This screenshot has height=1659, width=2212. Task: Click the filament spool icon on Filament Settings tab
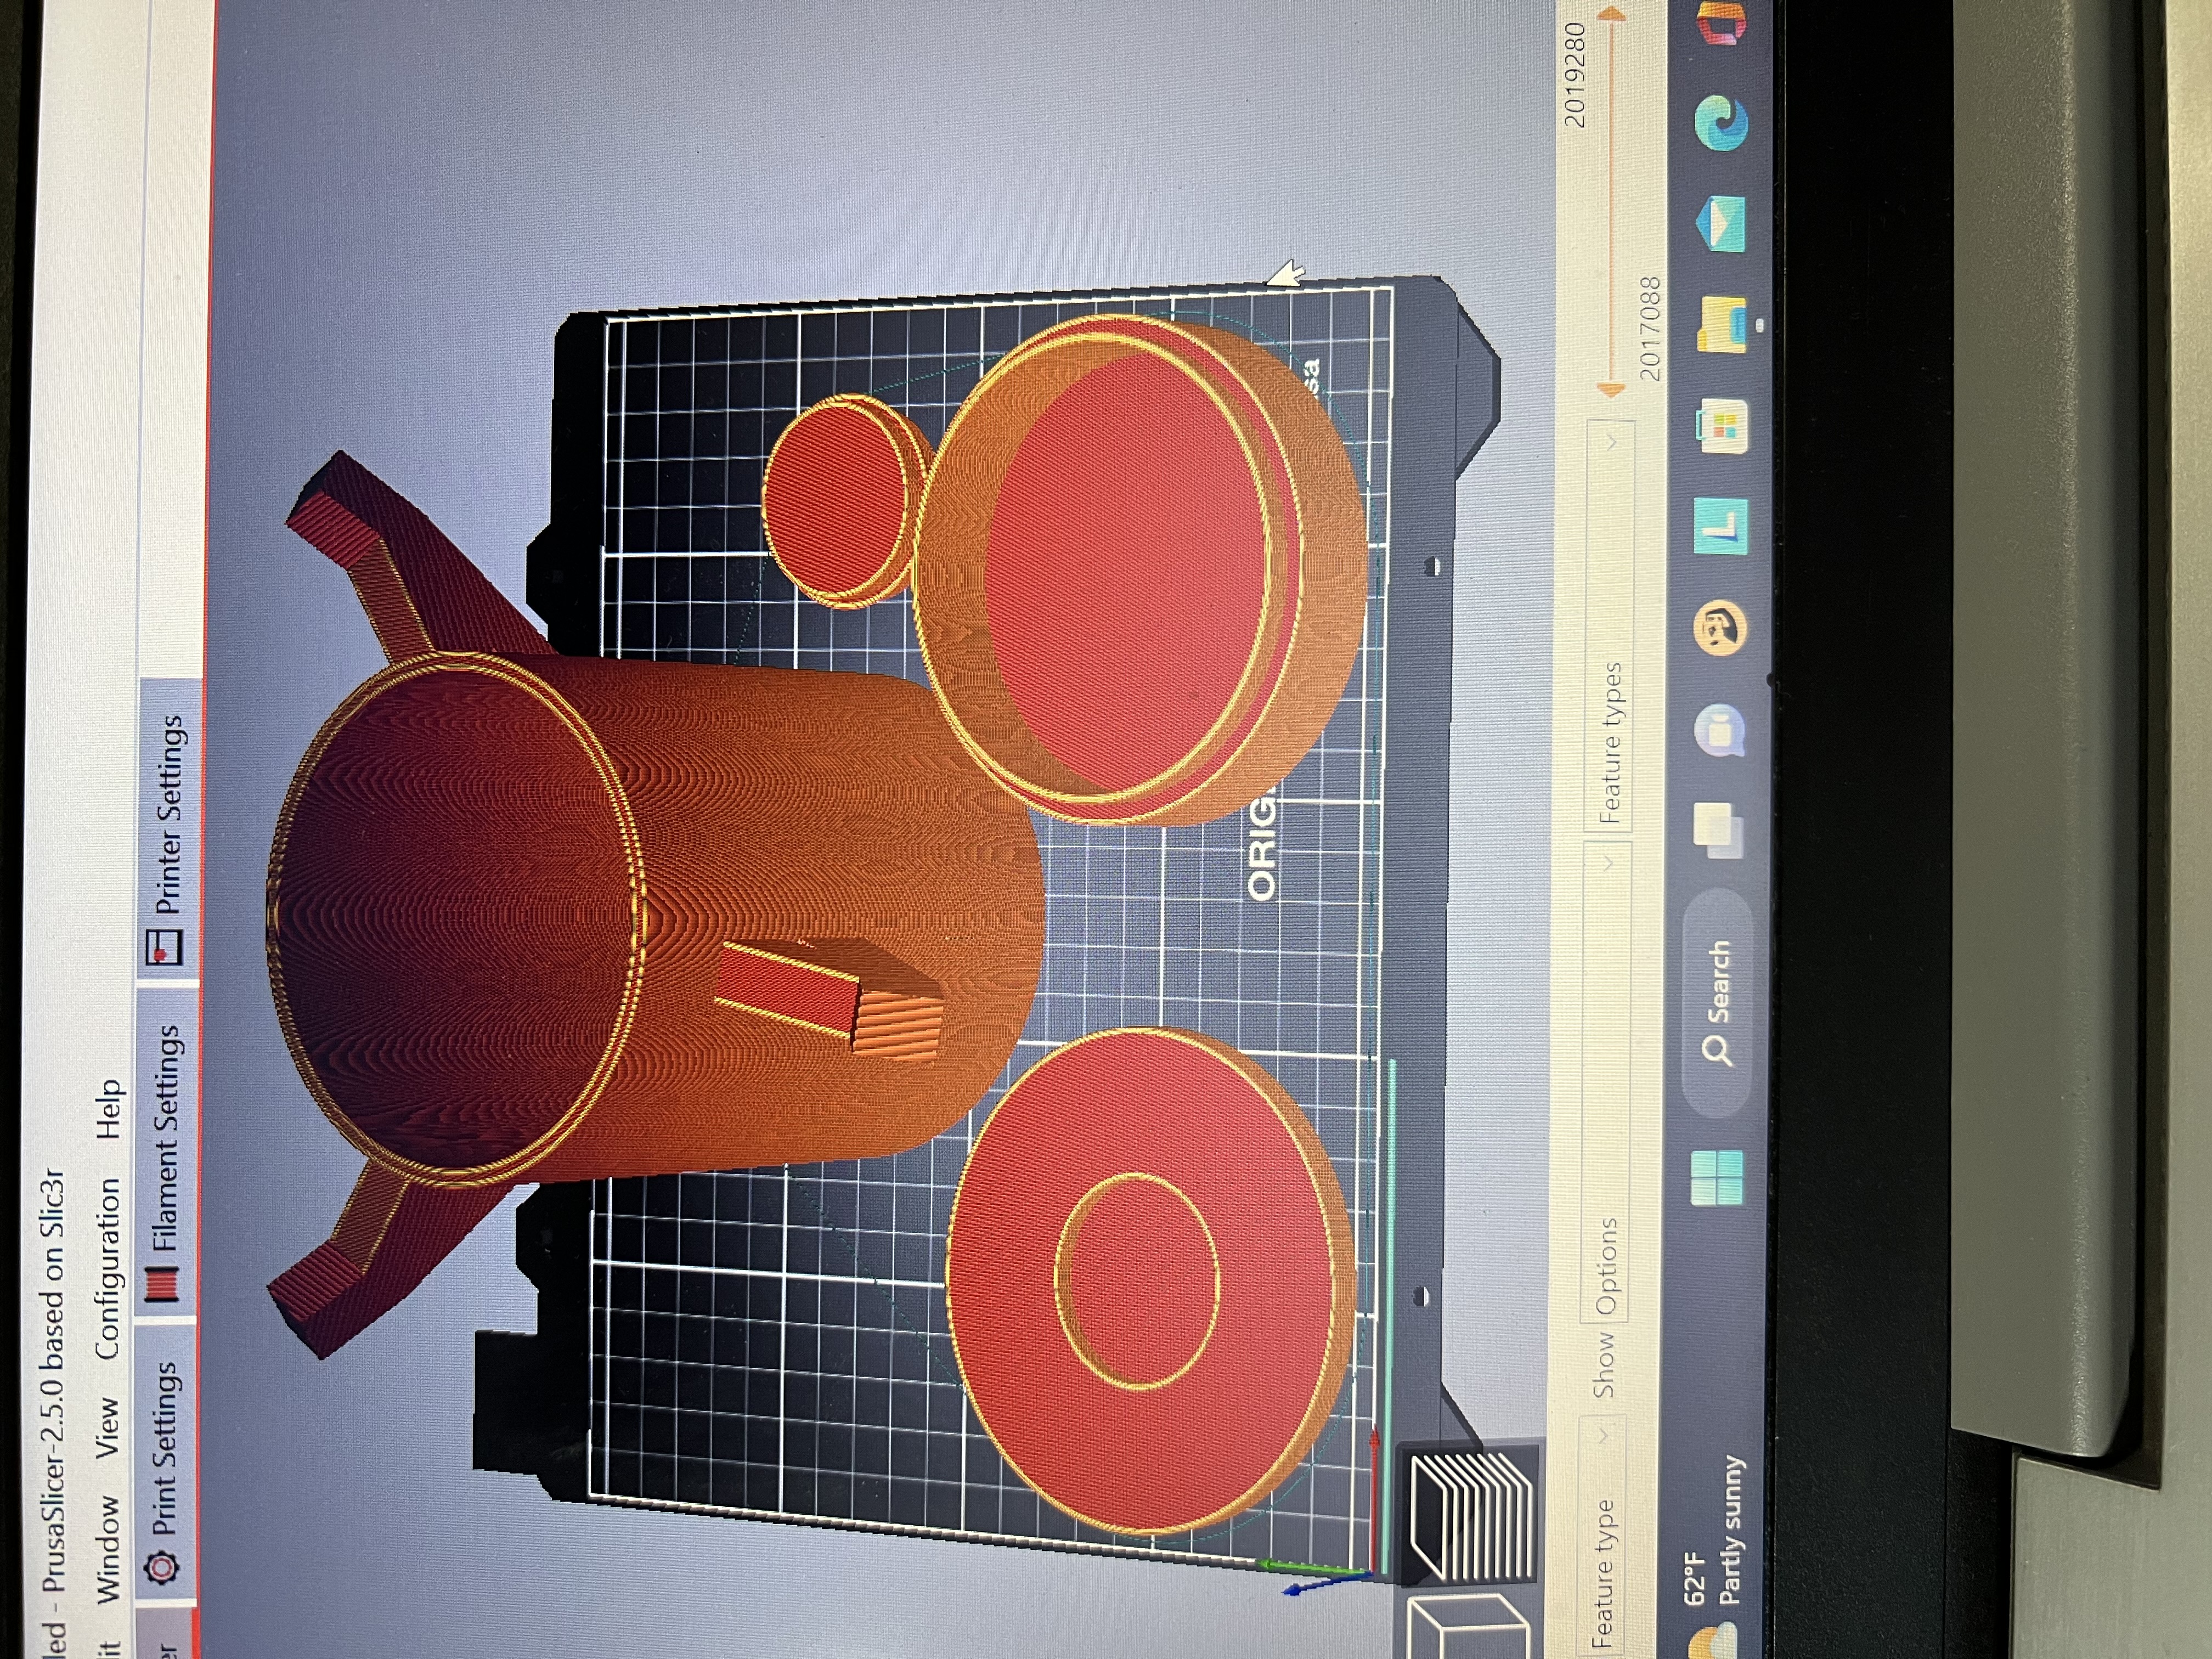tap(162, 1285)
